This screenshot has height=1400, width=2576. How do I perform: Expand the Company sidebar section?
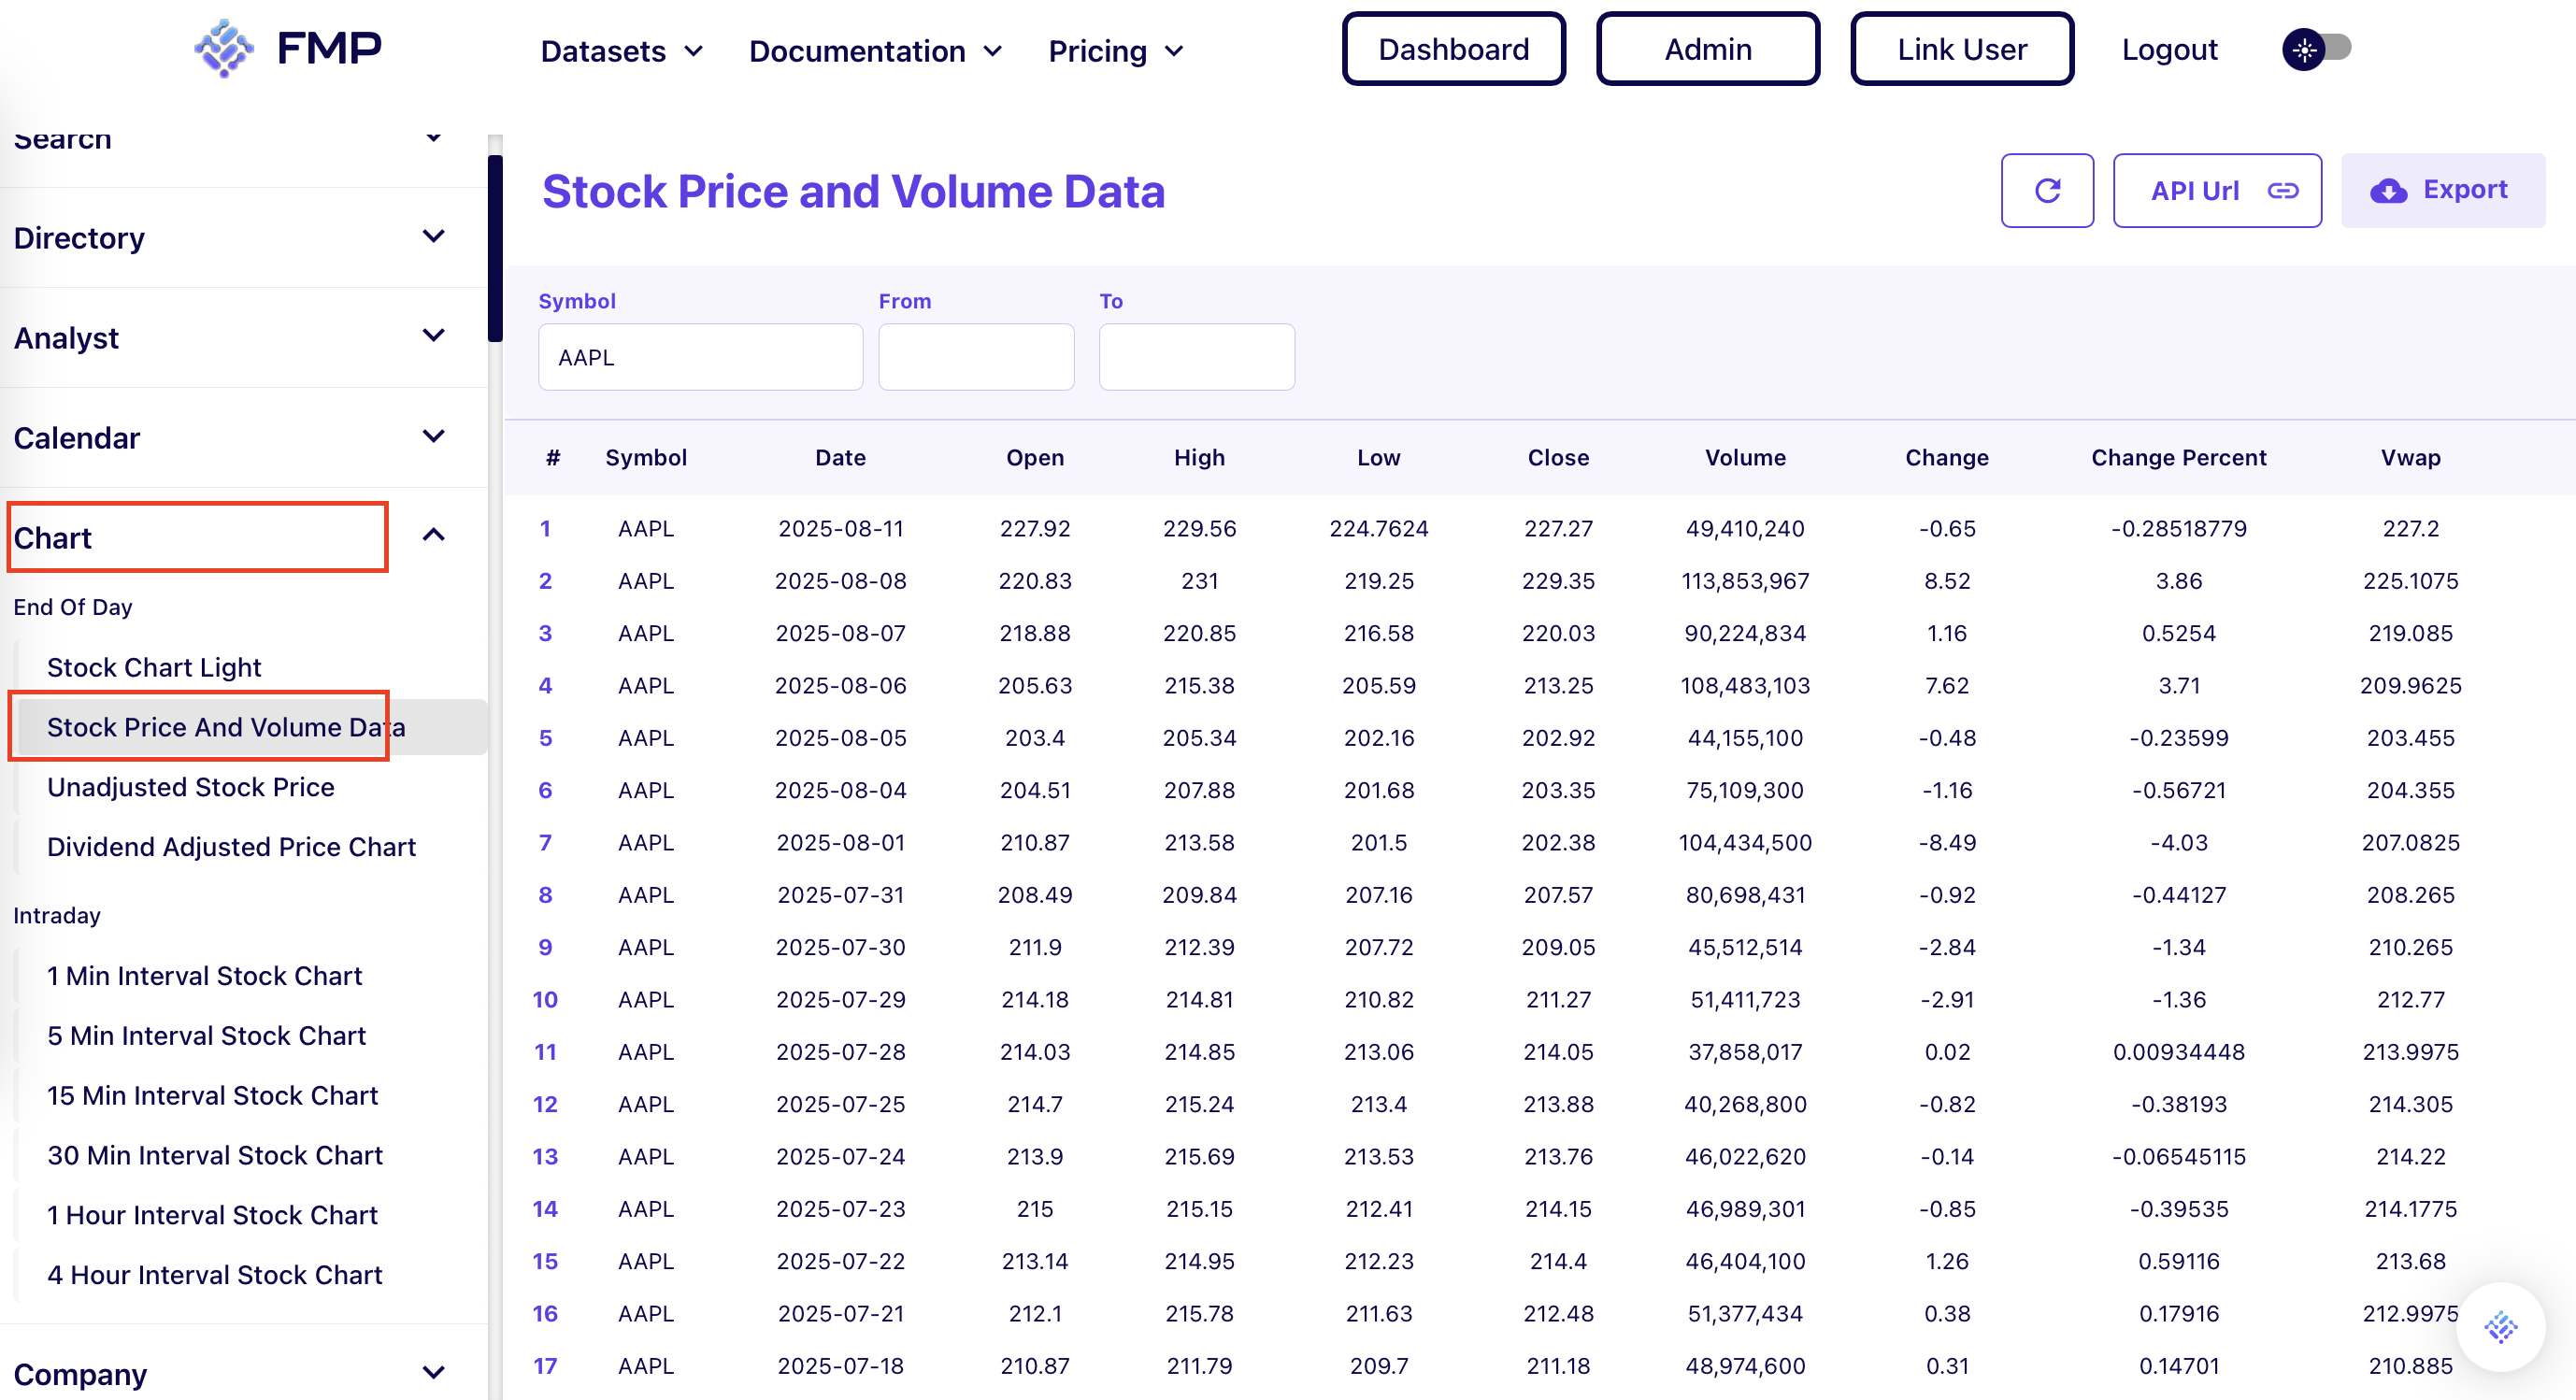pyautogui.click(x=244, y=1374)
